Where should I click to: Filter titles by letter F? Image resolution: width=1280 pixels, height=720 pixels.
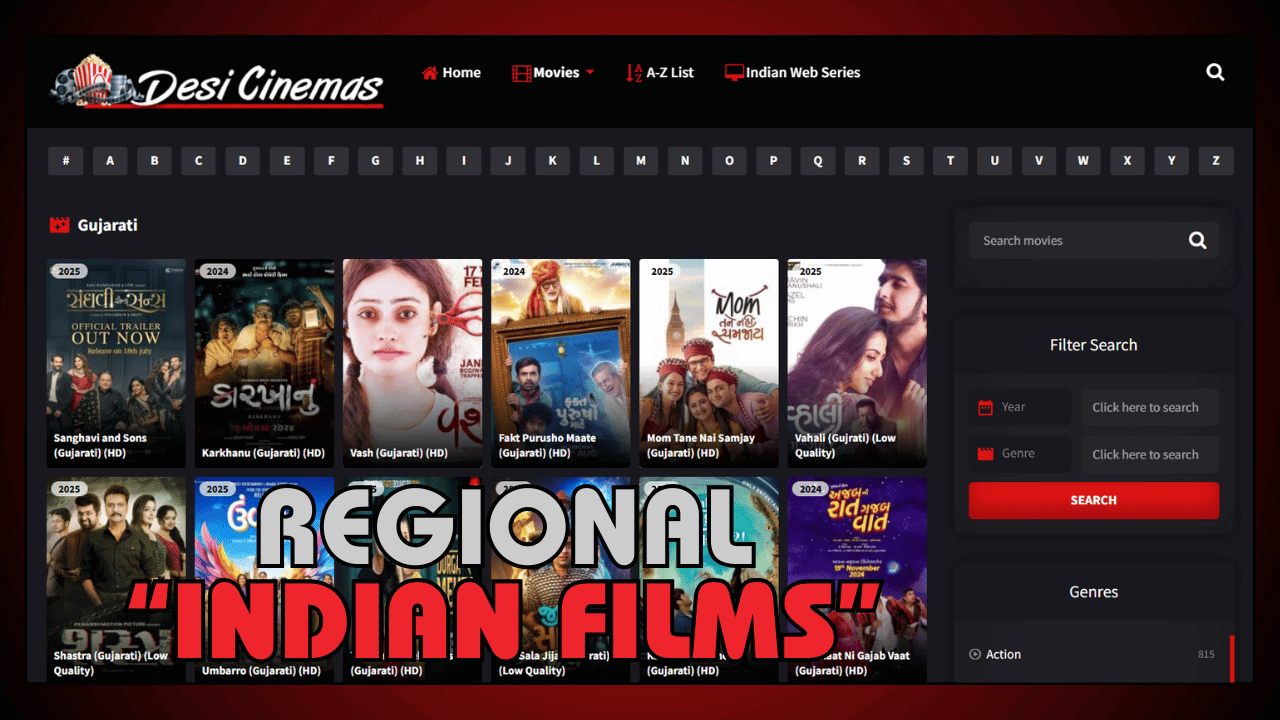331,161
